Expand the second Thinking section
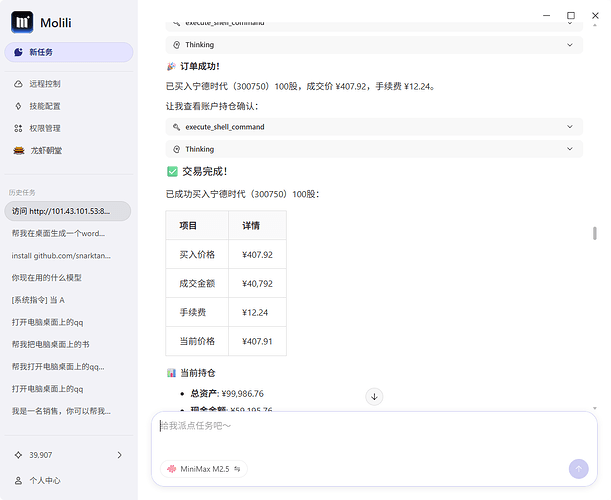The image size is (611, 500). click(374, 149)
